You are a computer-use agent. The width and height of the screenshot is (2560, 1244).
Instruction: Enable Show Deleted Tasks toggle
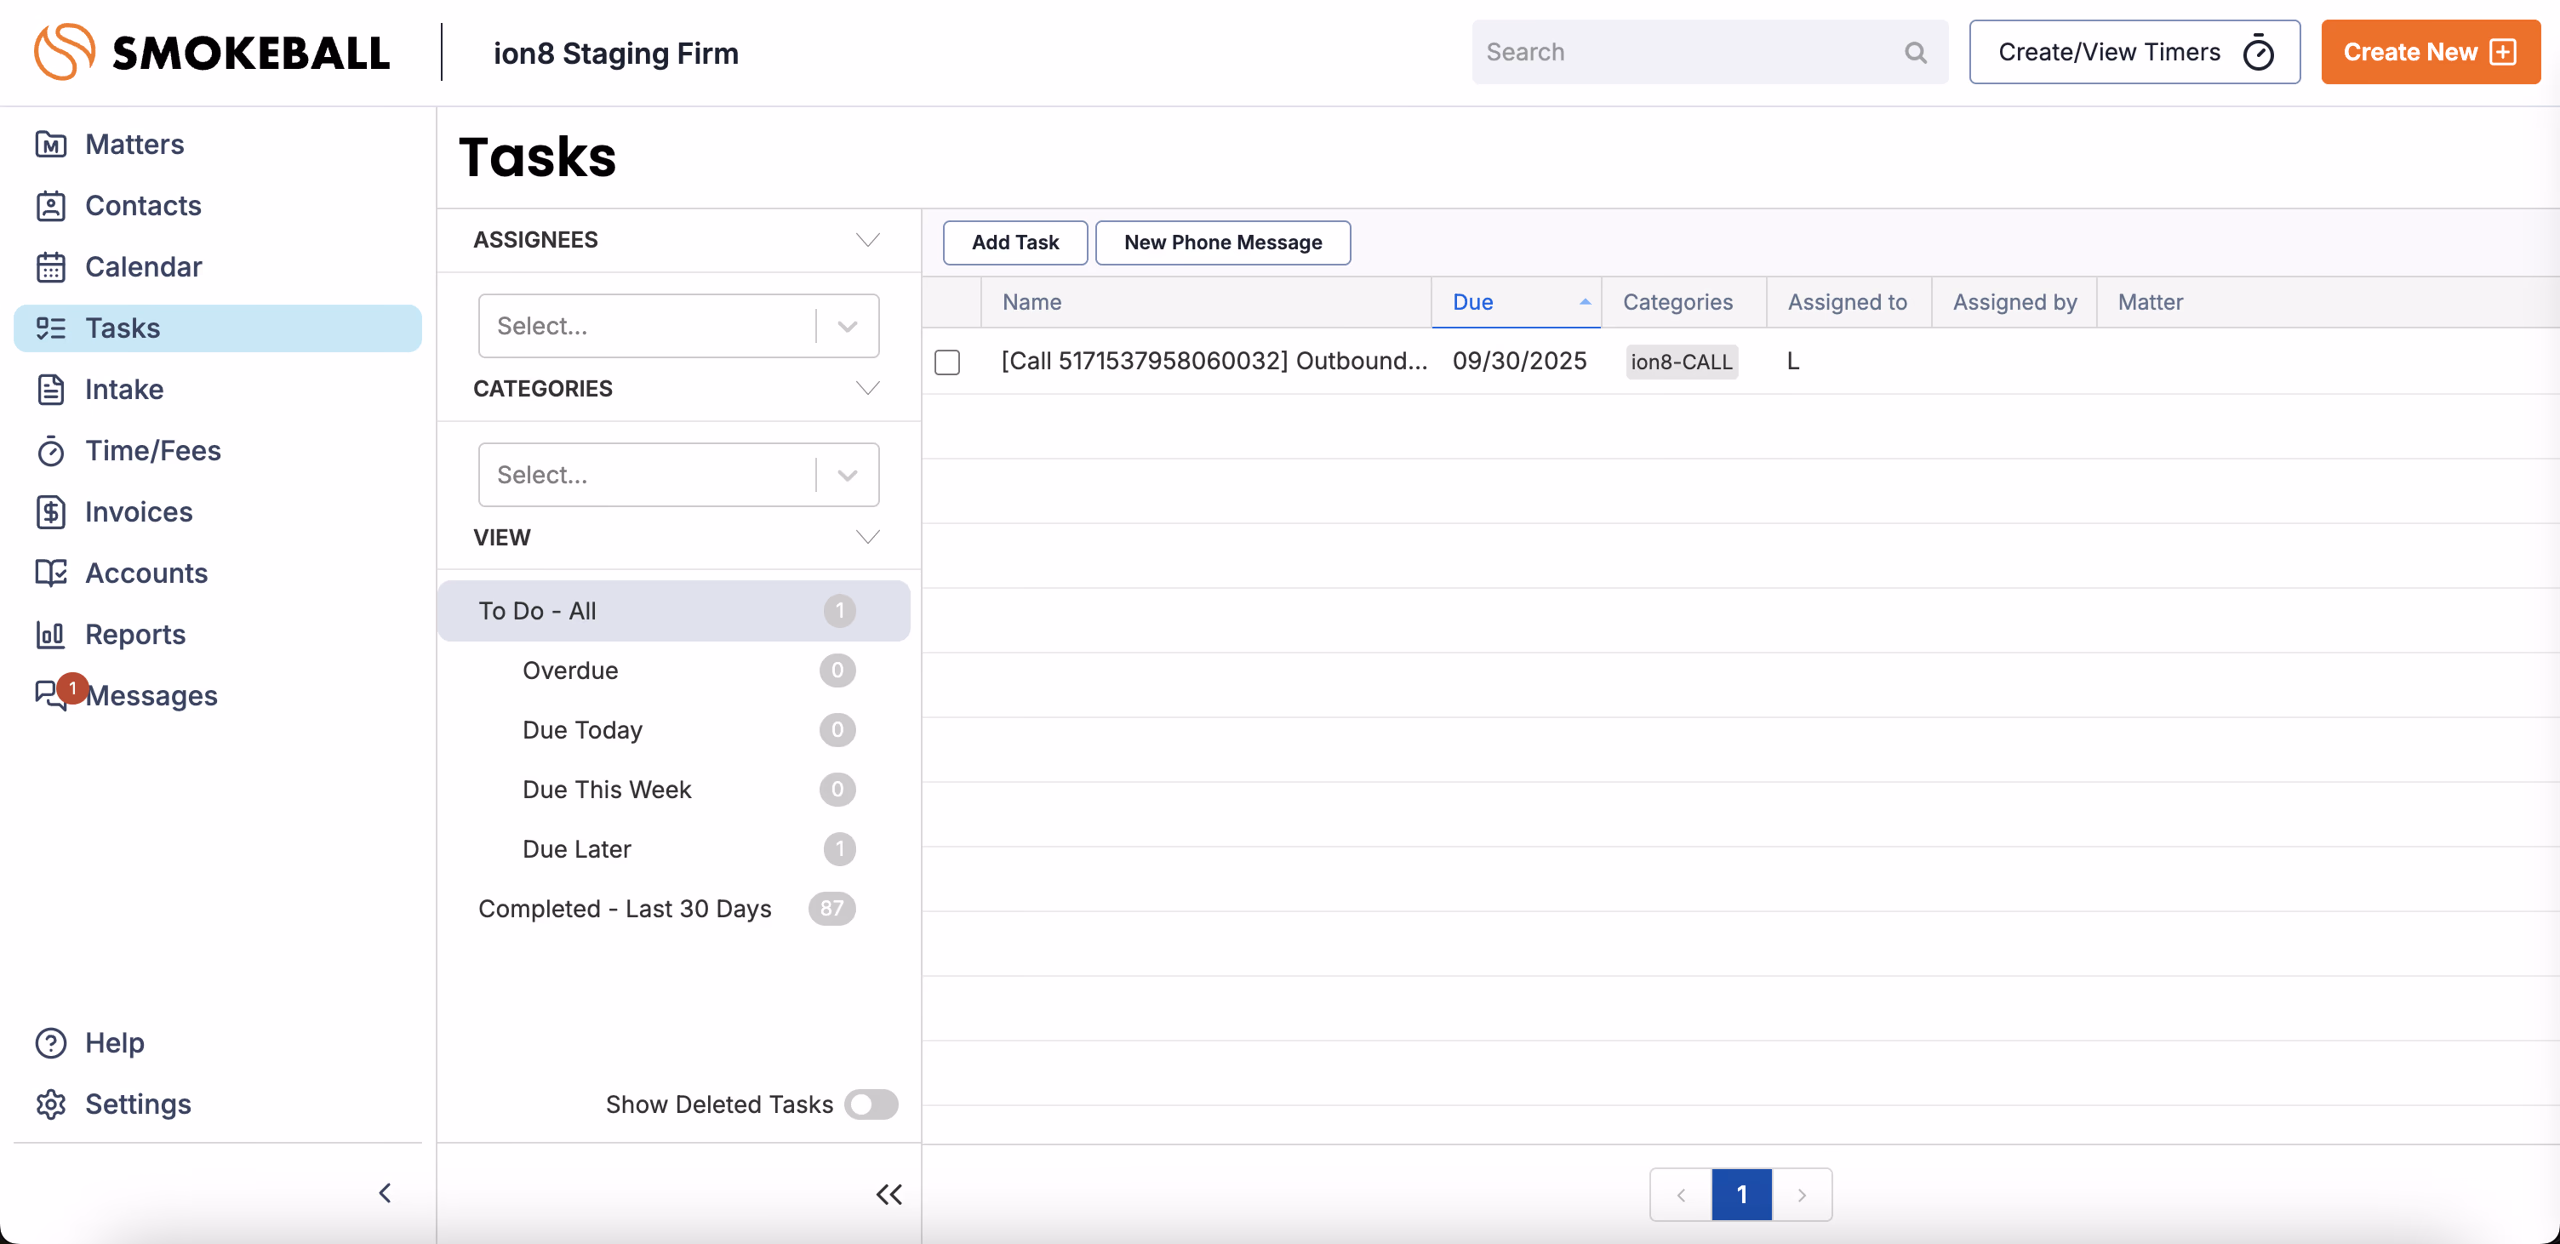[x=870, y=1104]
